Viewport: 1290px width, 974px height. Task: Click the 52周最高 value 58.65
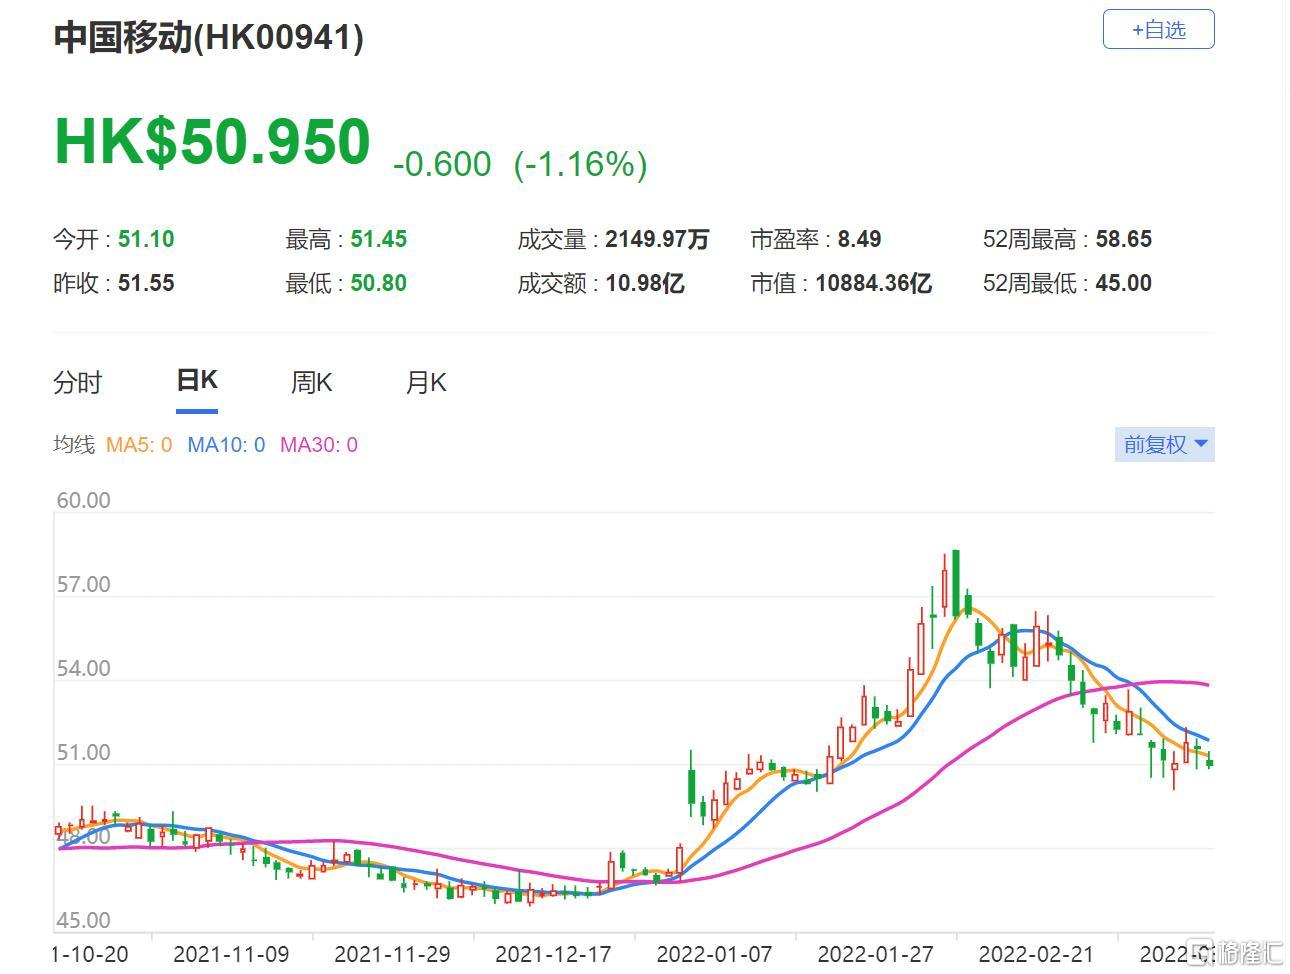[1124, 239]
